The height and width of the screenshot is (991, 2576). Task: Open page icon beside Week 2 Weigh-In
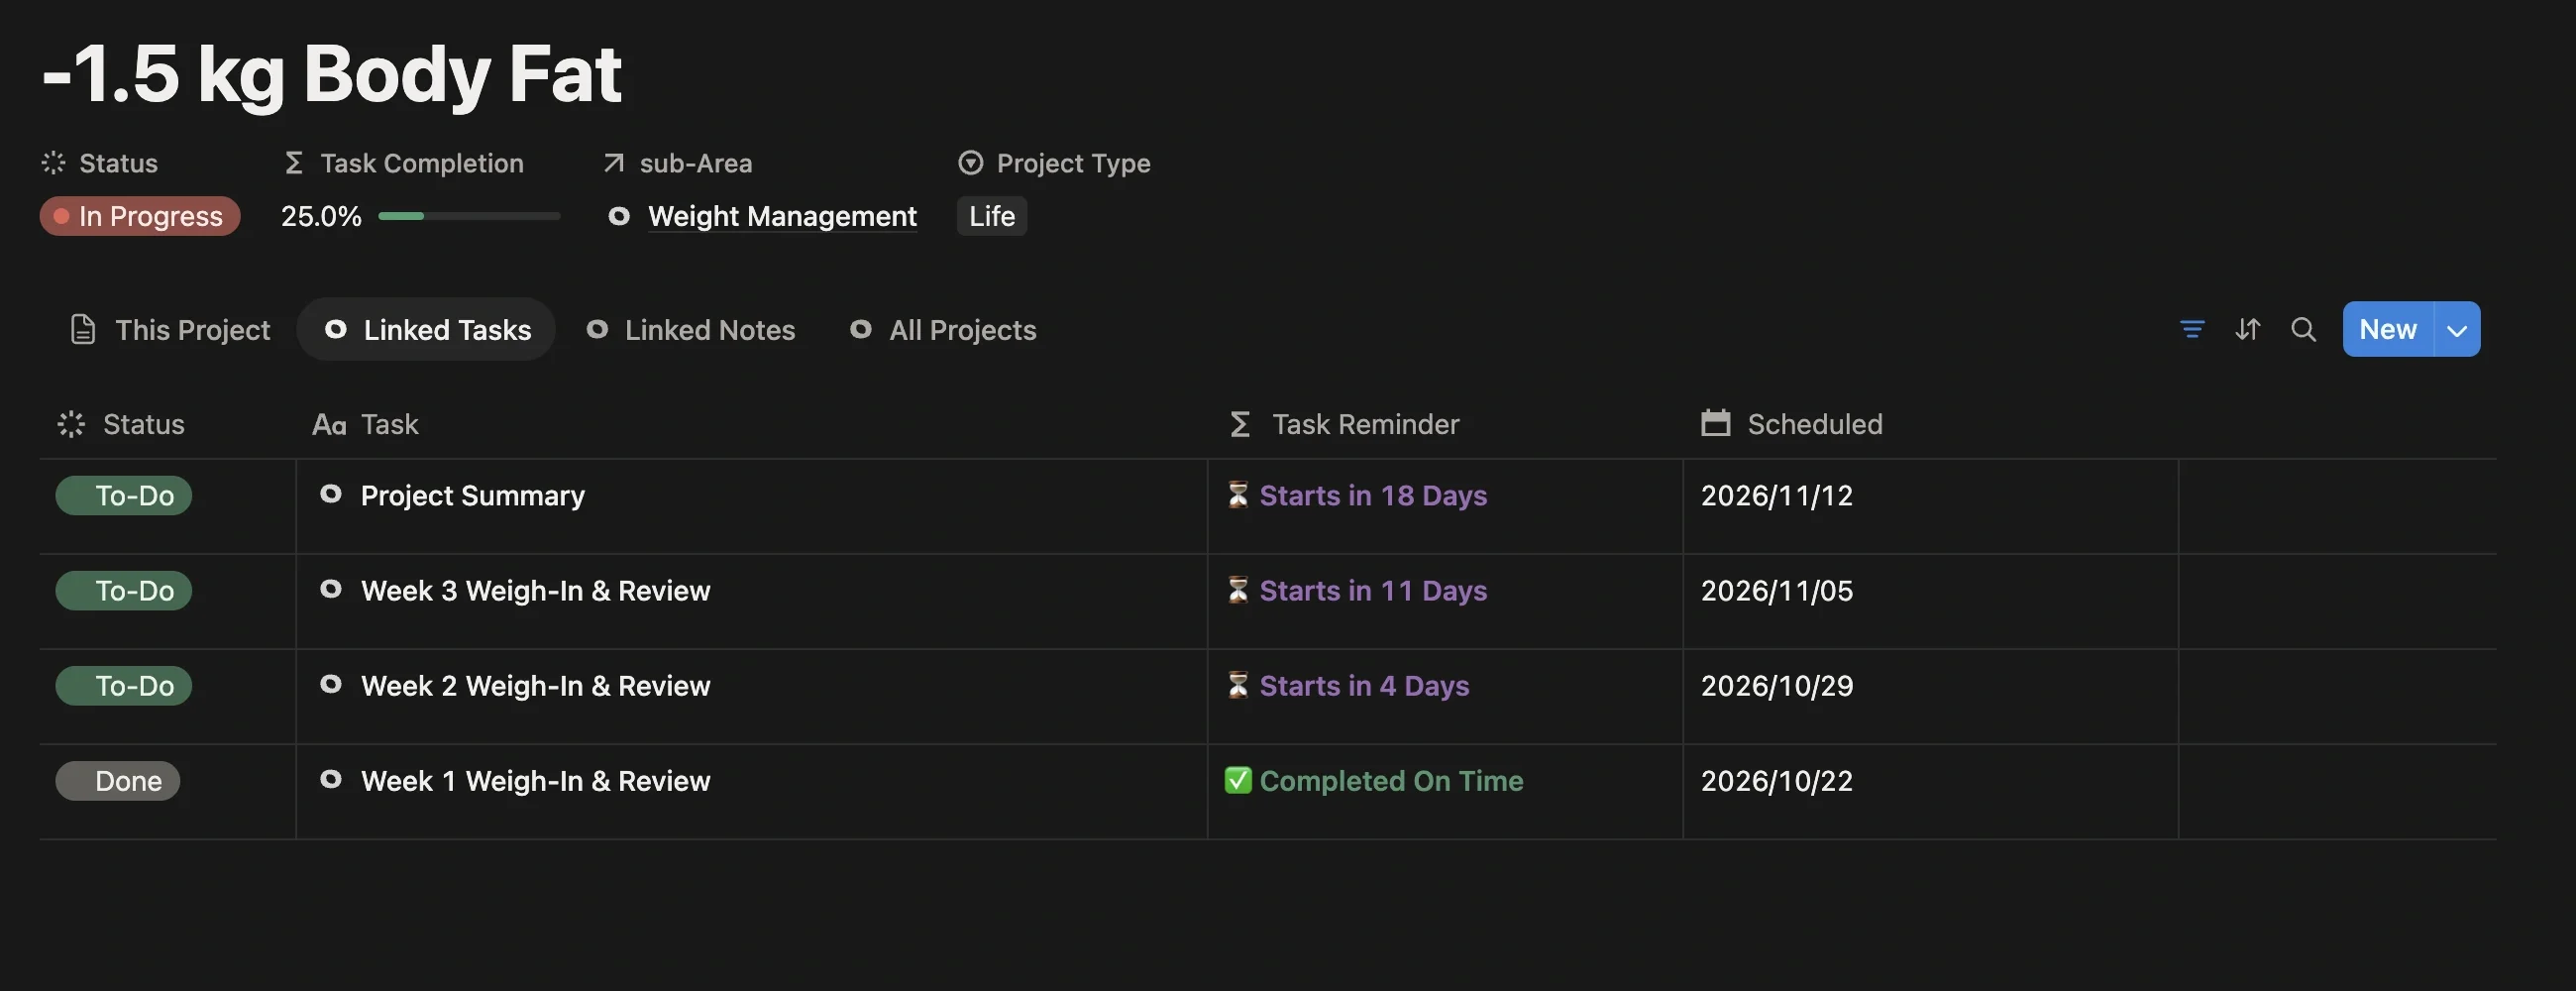[x=331, y=684]
